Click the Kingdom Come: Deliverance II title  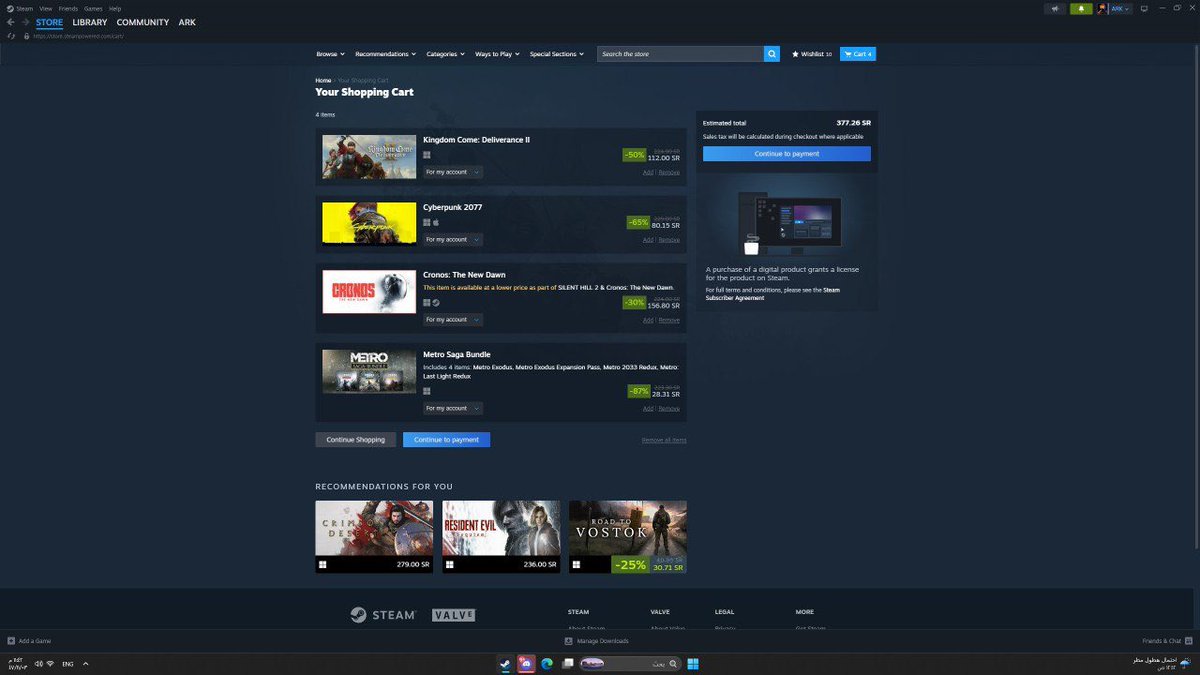tap(476, 140)
